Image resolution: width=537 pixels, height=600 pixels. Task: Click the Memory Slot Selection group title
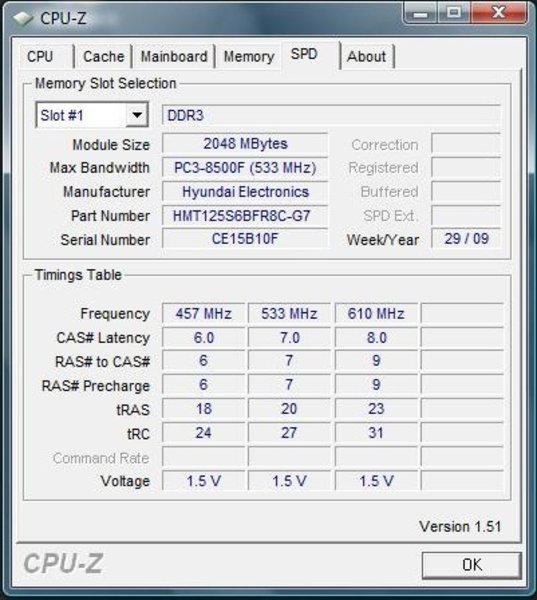(106, 83)
